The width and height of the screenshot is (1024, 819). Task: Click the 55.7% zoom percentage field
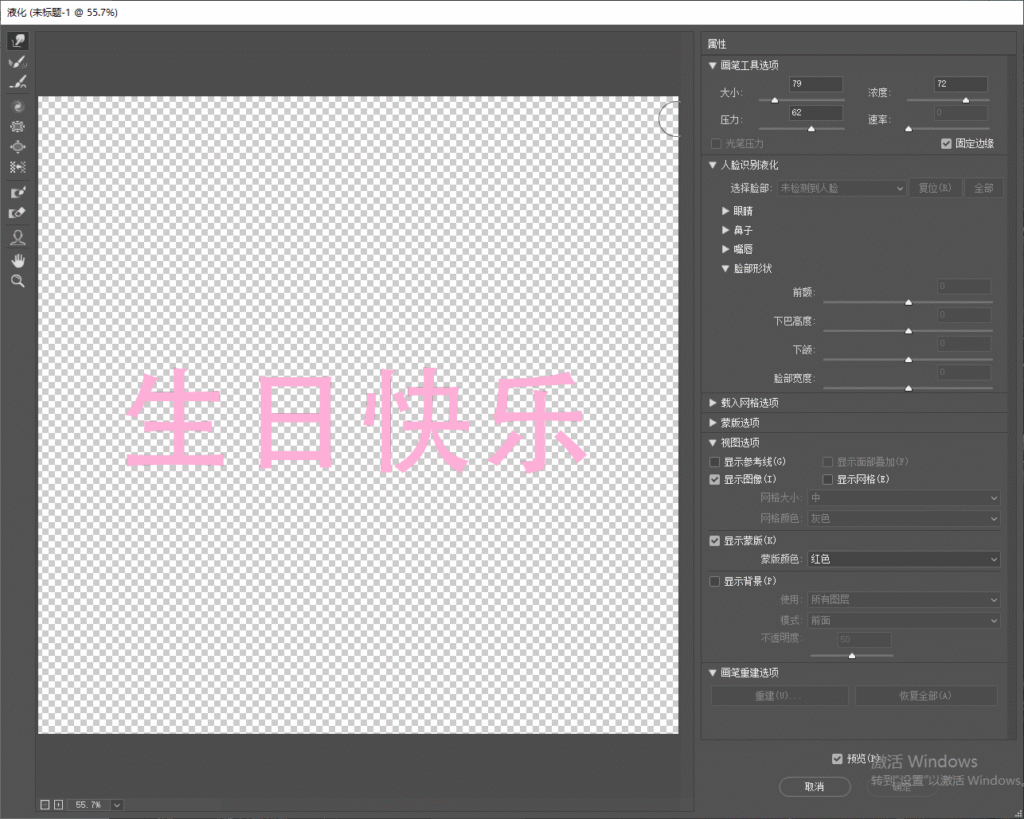[x=89, y=805]
